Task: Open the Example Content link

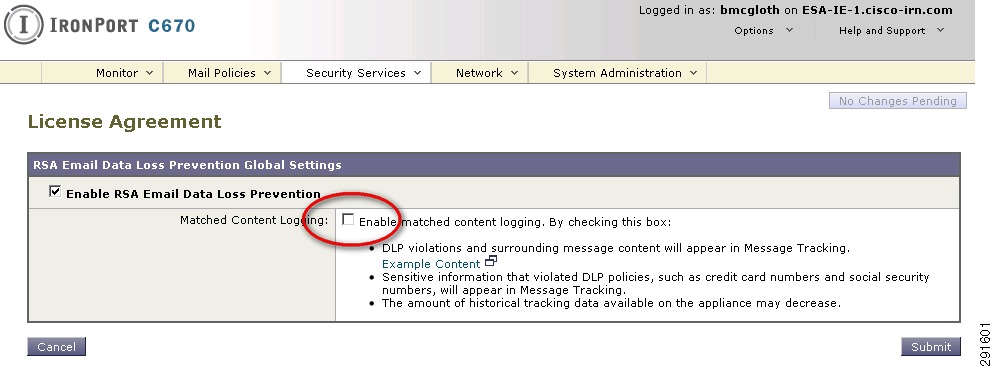Action: tap(431, 264)
